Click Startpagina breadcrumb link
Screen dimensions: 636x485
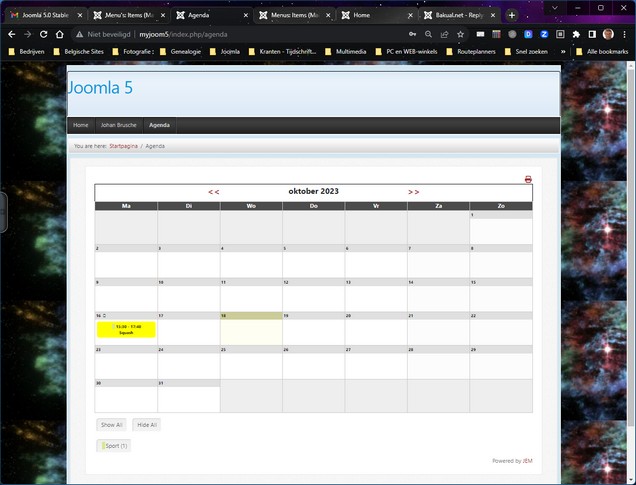[123, 146]
